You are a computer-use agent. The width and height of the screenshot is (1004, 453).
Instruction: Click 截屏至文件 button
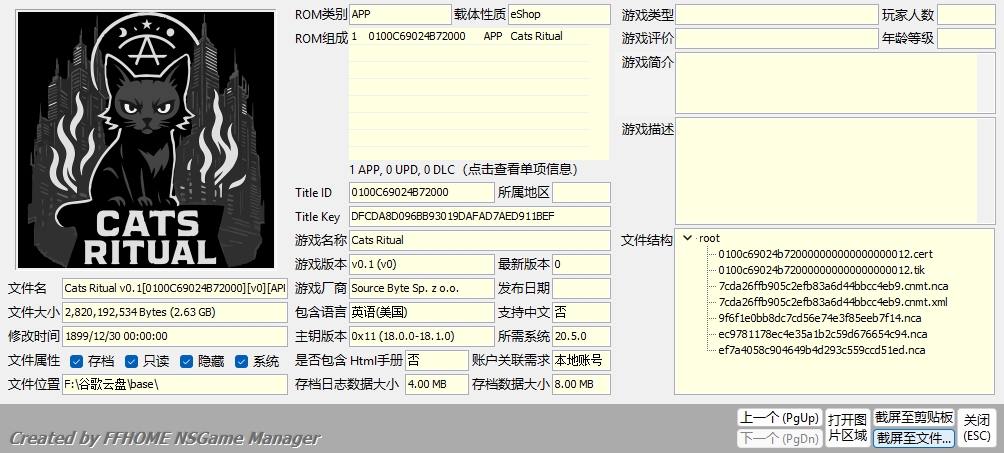(913, 437)
